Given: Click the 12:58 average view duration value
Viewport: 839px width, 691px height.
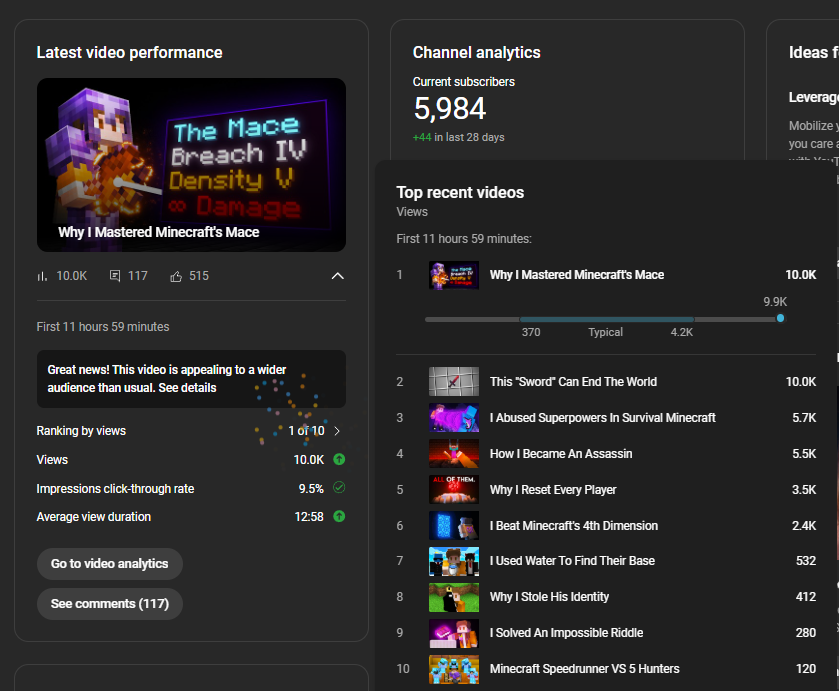Looking at the screenshot, I should (x=309, y=517).
